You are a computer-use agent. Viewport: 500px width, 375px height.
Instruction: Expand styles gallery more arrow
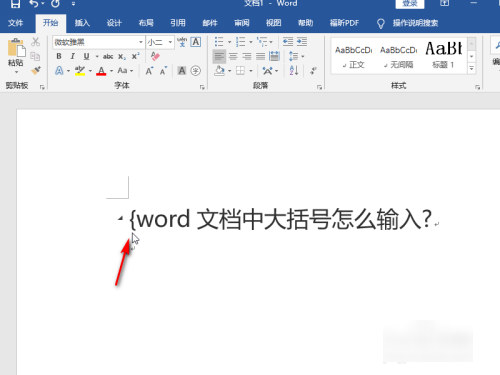(x=471, y=69)
